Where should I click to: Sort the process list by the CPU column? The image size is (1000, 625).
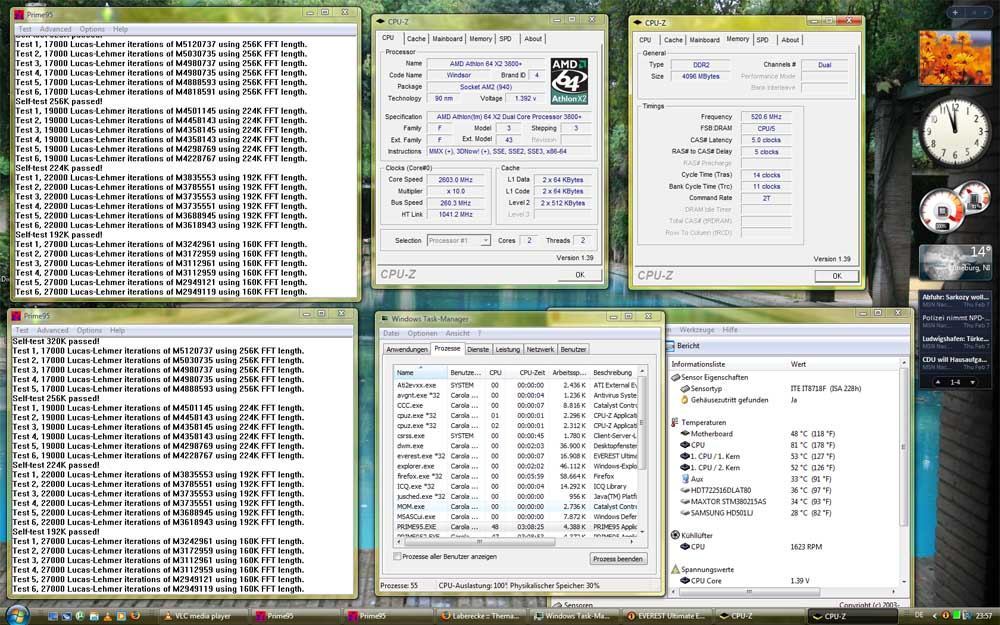click(496, 372)
